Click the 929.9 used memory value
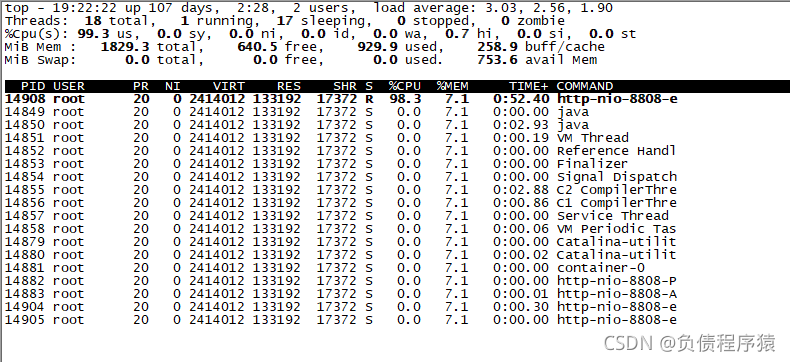Image resolution: width=790 pixels, height=362 pixels. point(401,47)
